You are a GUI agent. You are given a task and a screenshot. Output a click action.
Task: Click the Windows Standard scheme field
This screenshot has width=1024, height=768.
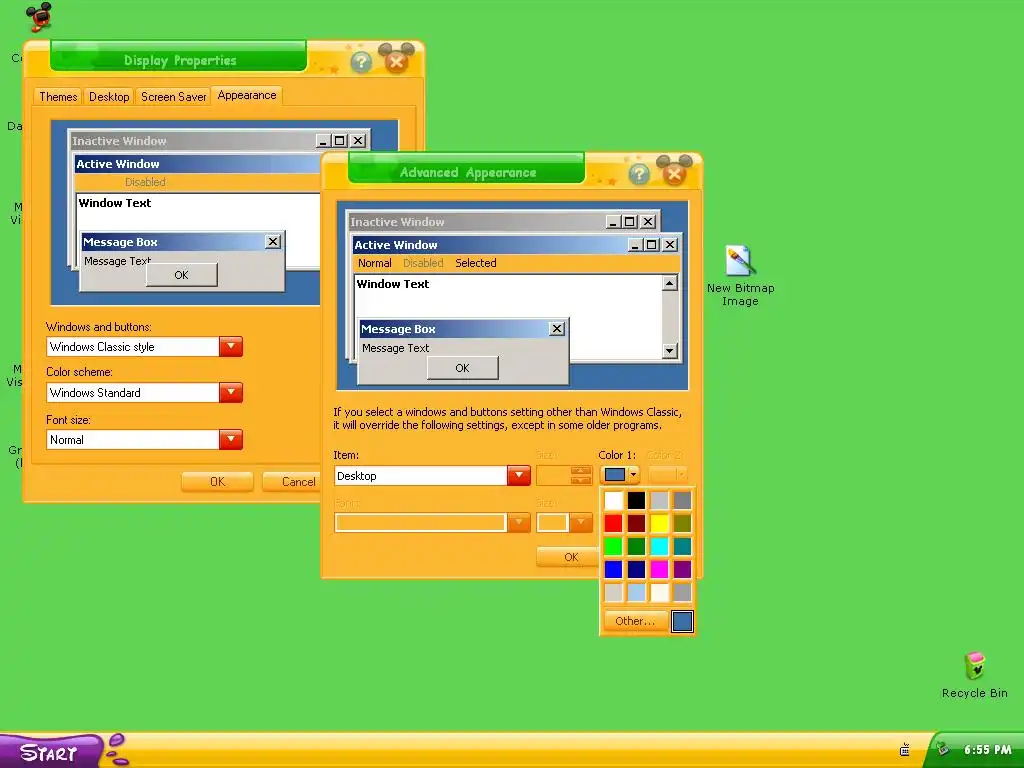(133, 392)
